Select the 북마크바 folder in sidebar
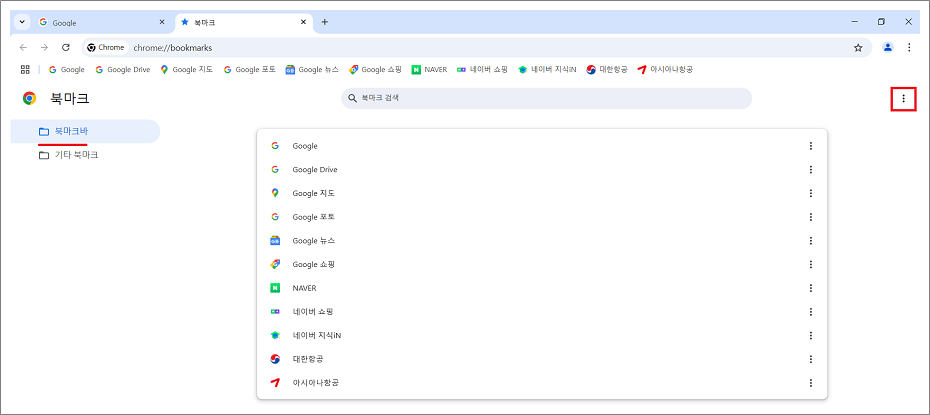The width and height of the screenshot is (930, 415). (x=85, y=132)
